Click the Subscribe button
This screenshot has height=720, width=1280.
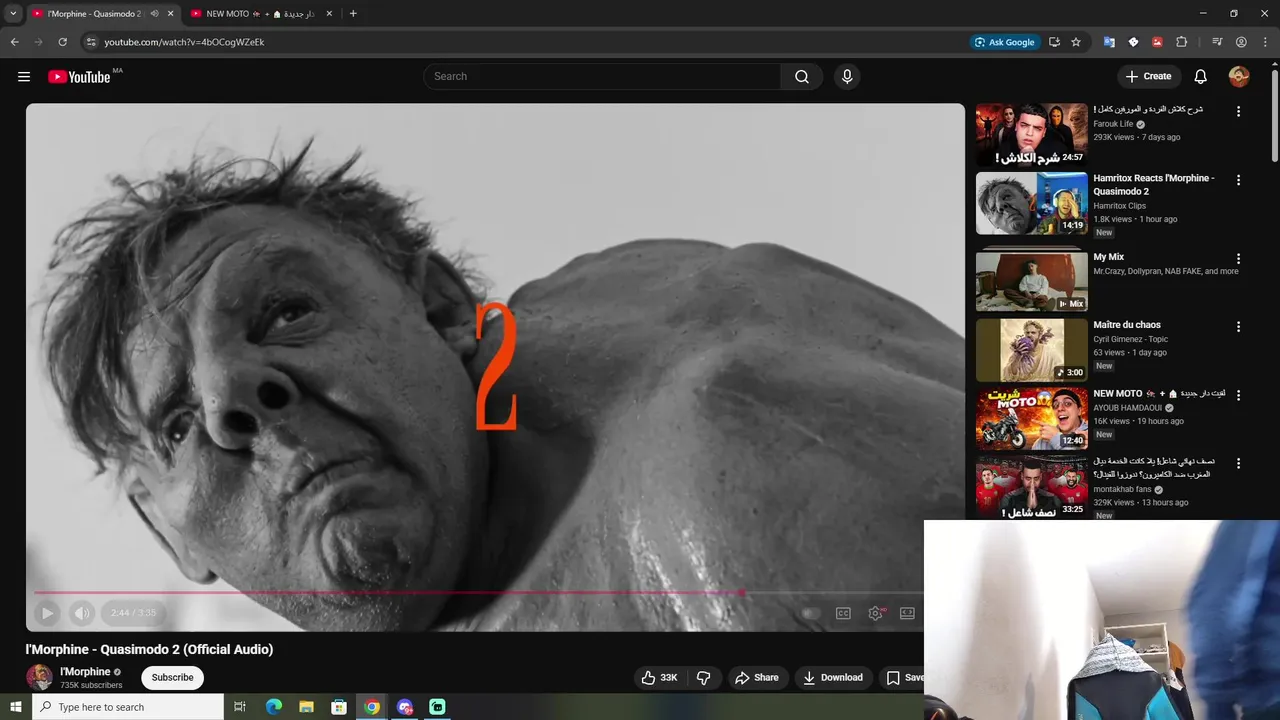pyautogui.click(x=172, y=678)
